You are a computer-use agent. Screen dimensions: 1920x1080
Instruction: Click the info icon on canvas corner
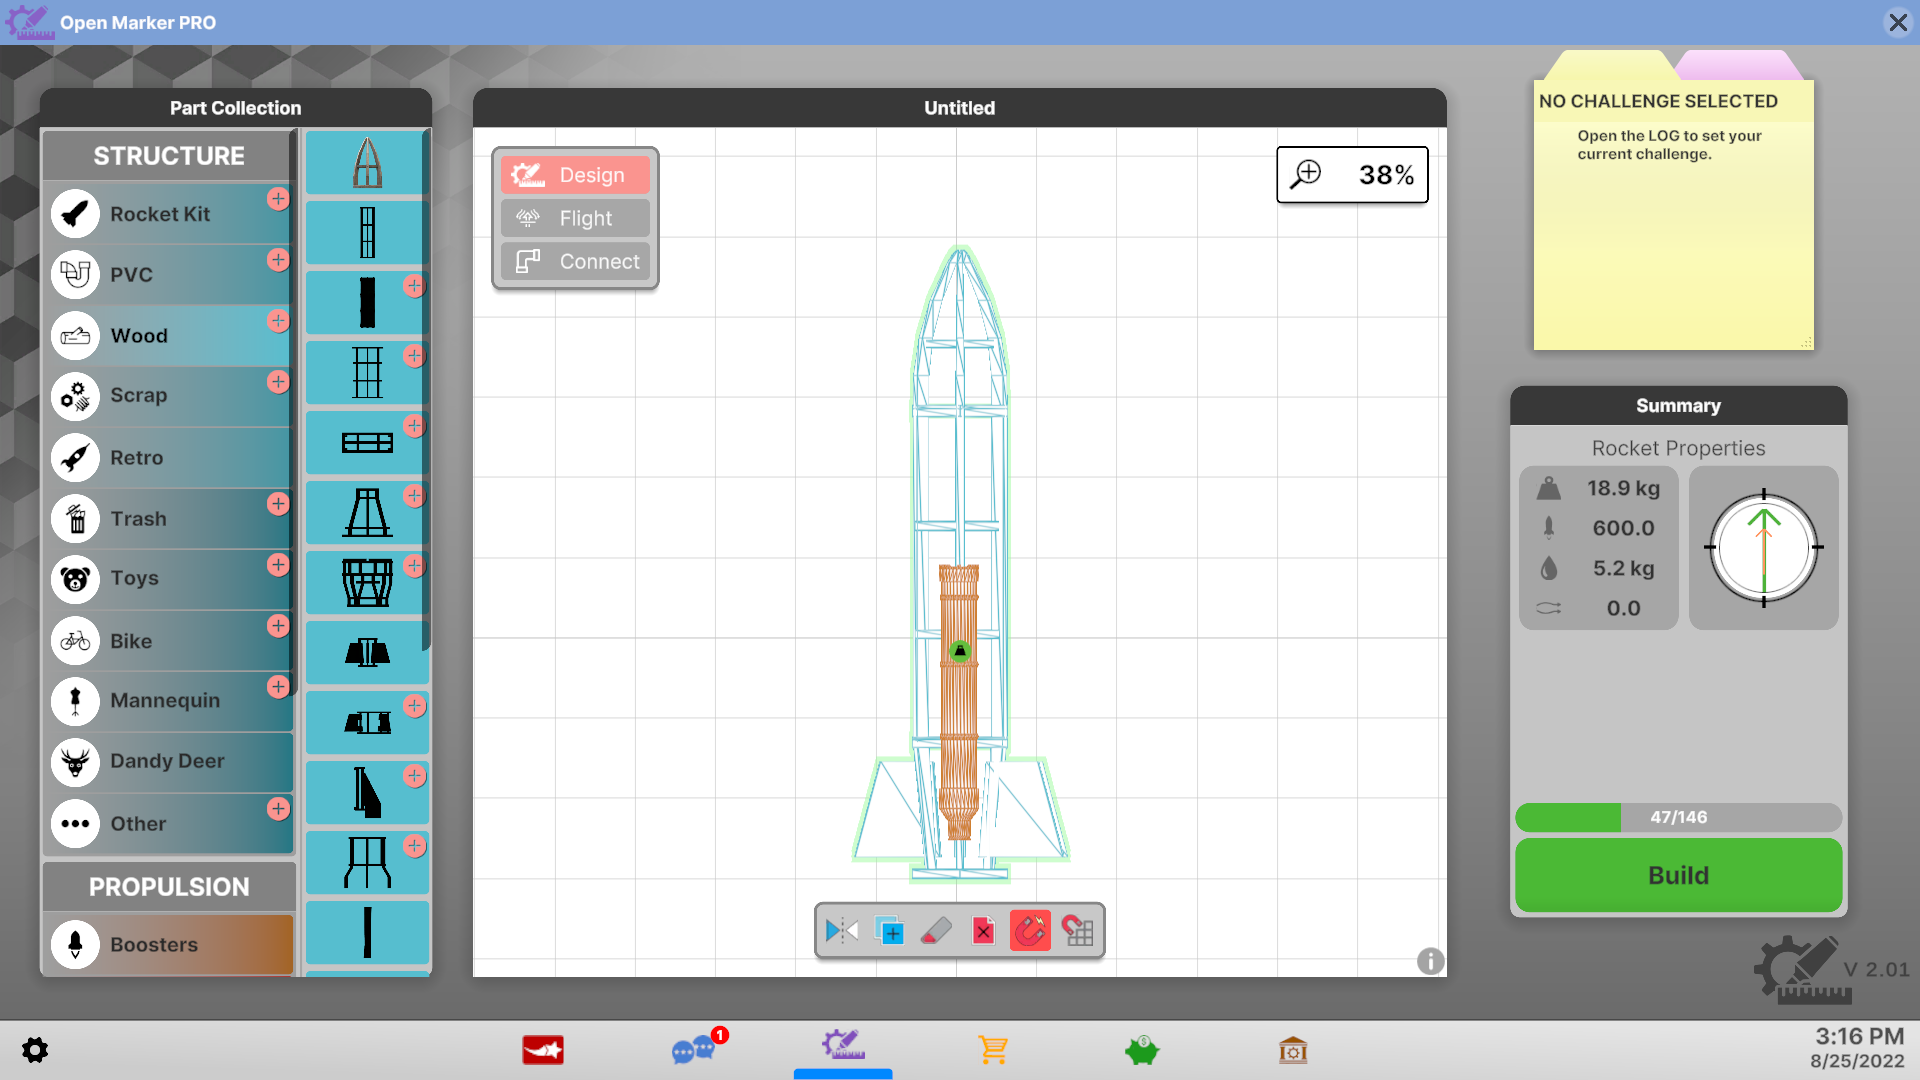(1430, 961)
